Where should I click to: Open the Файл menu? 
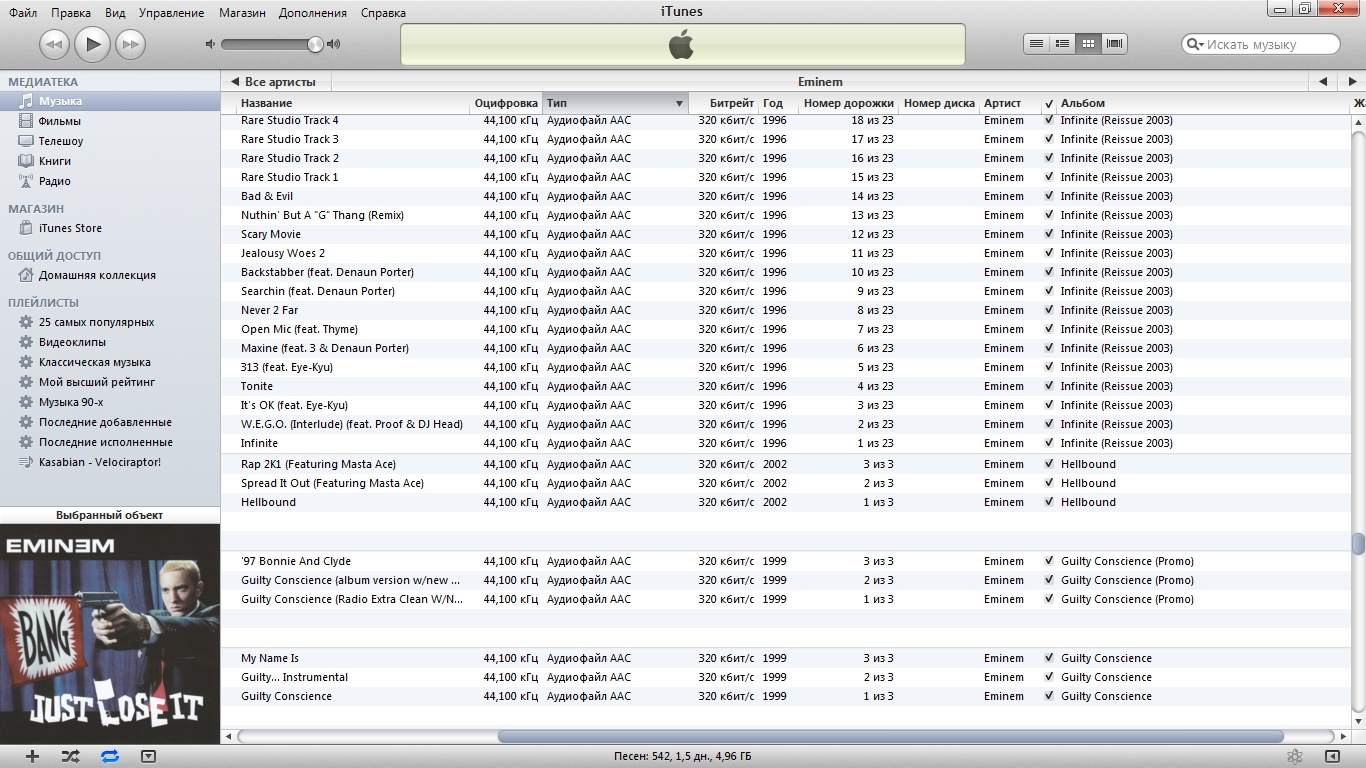[23, 13]
